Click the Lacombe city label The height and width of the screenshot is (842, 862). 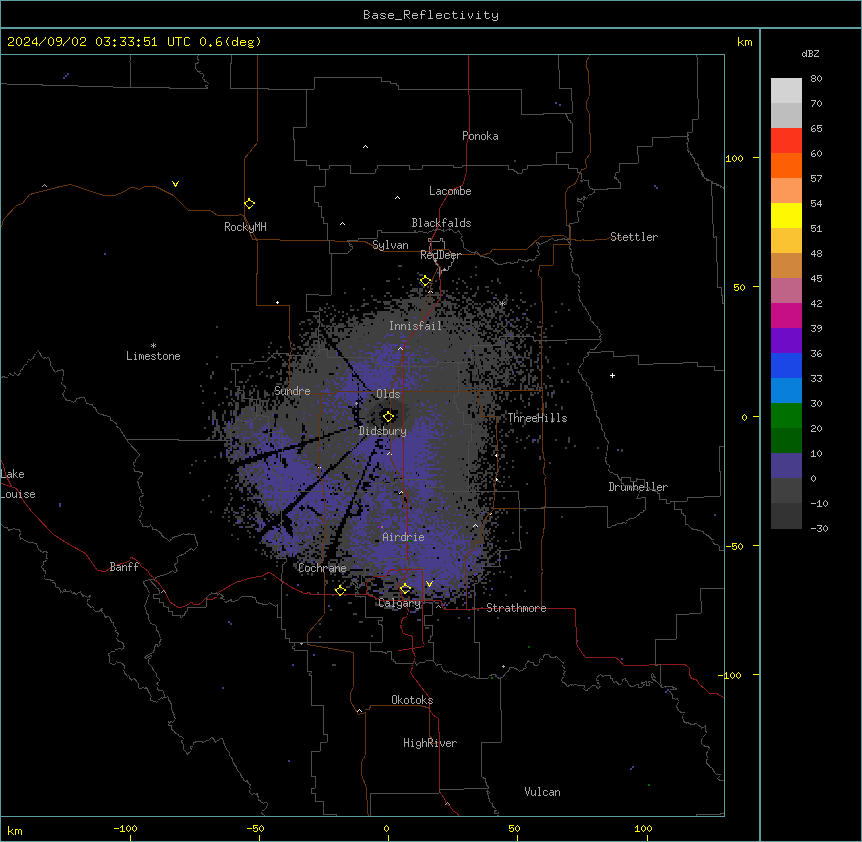[450, 191]
